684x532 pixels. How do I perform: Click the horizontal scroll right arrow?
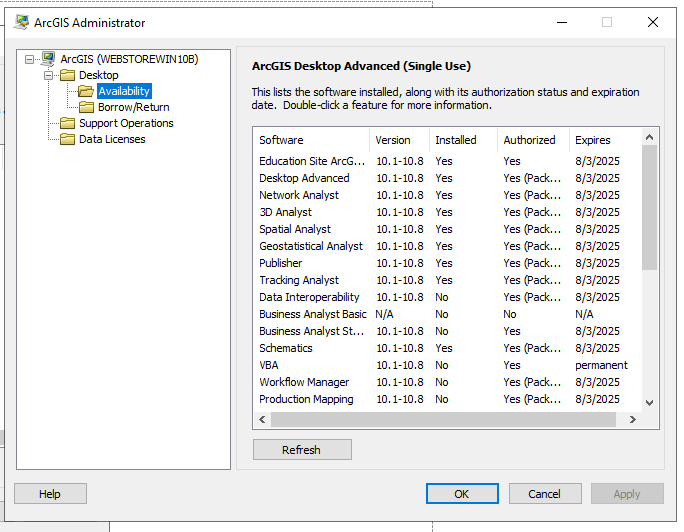[x=633, y=419]
